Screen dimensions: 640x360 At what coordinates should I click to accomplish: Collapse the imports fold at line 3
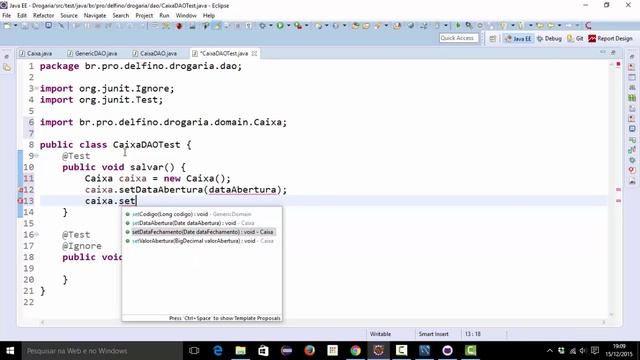tap(36, 88)
